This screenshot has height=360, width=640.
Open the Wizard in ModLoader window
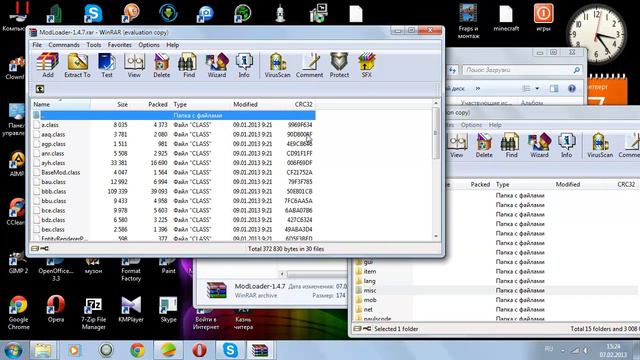(x=217, y=65)
